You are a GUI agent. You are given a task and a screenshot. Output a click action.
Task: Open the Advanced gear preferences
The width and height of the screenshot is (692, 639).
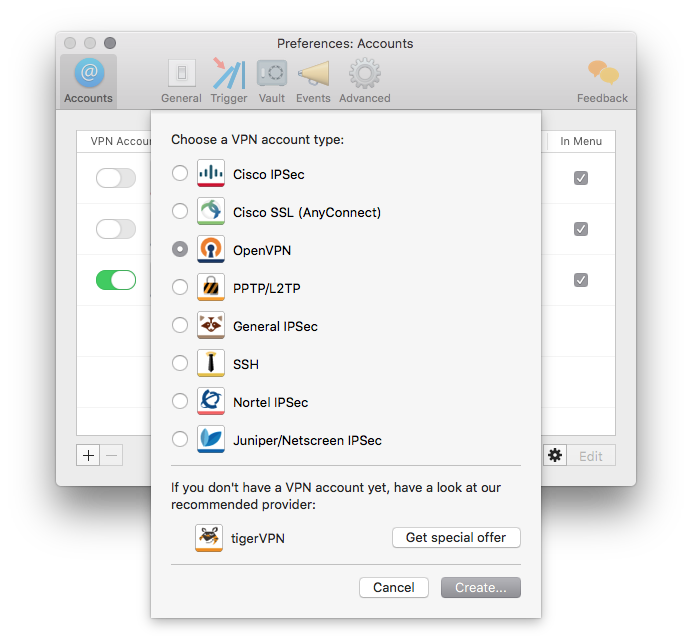(x=364, y=80)
